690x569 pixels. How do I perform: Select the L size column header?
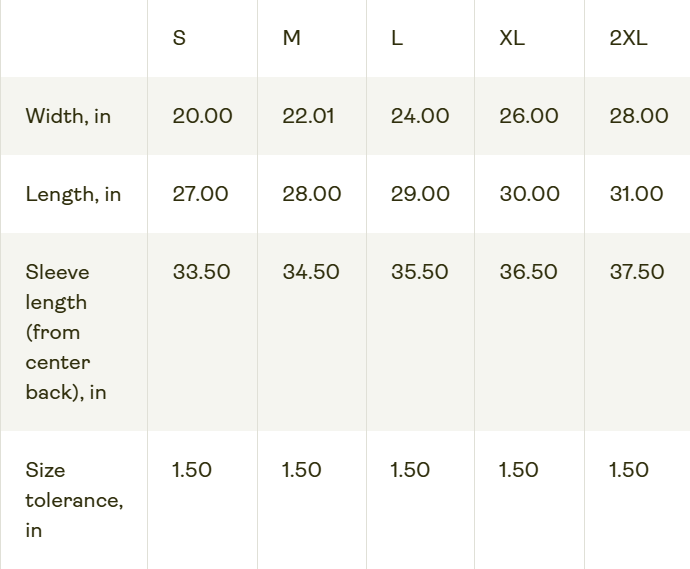[x=397, y=38]
